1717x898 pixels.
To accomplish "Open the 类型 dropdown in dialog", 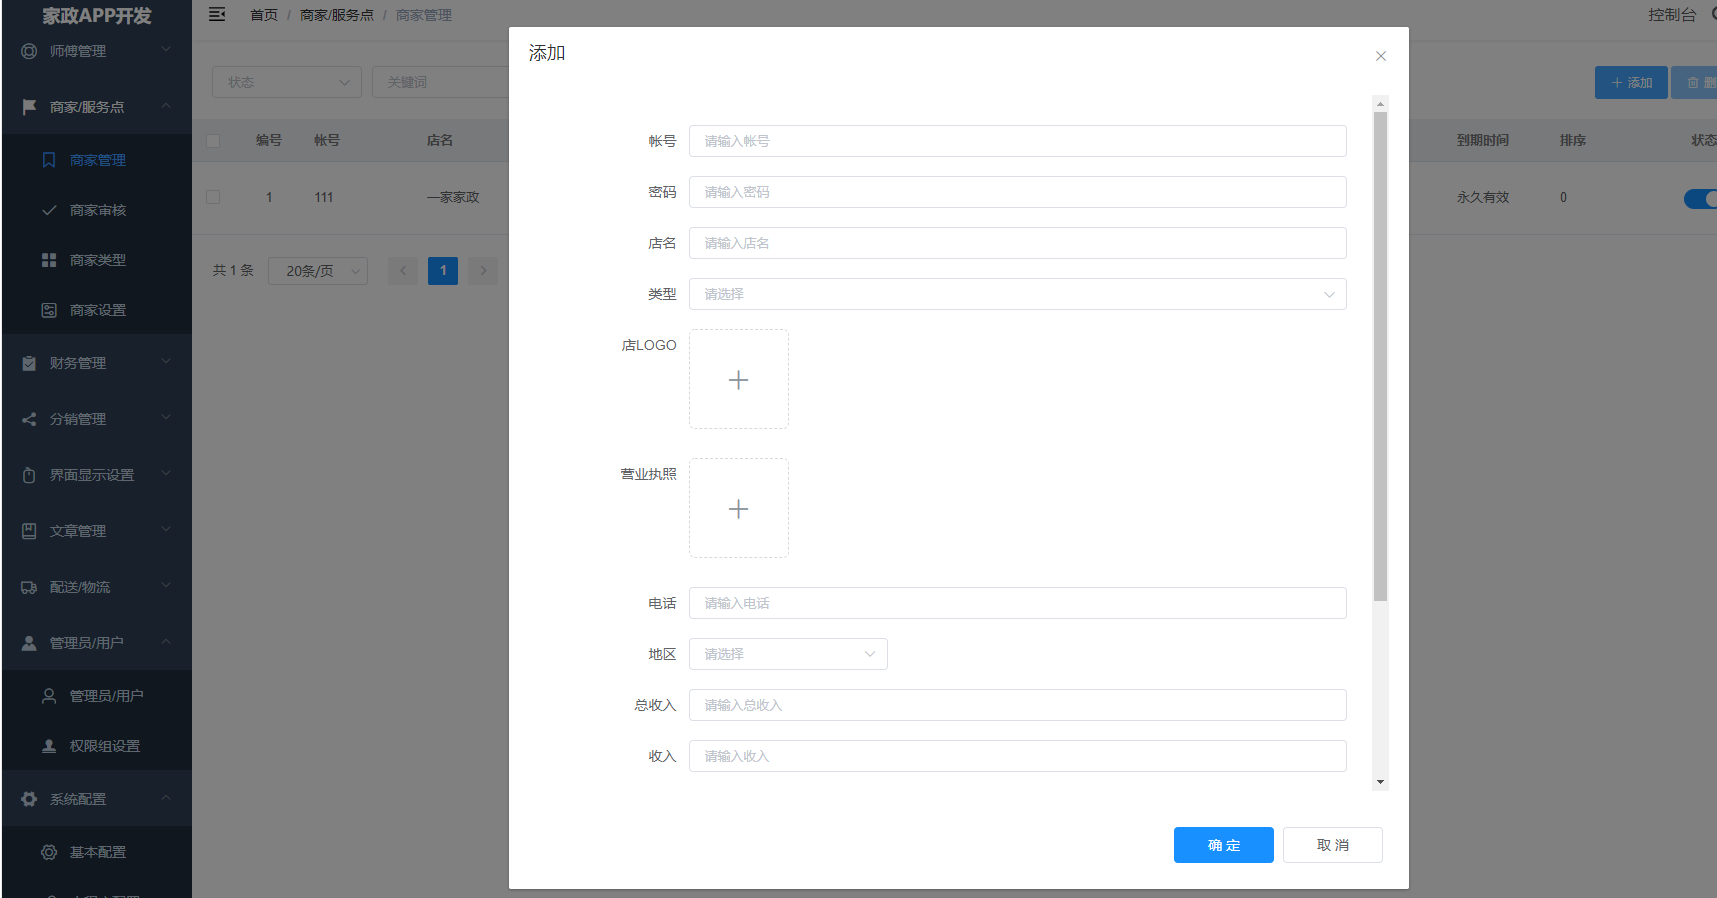I will pos(1018,294).
